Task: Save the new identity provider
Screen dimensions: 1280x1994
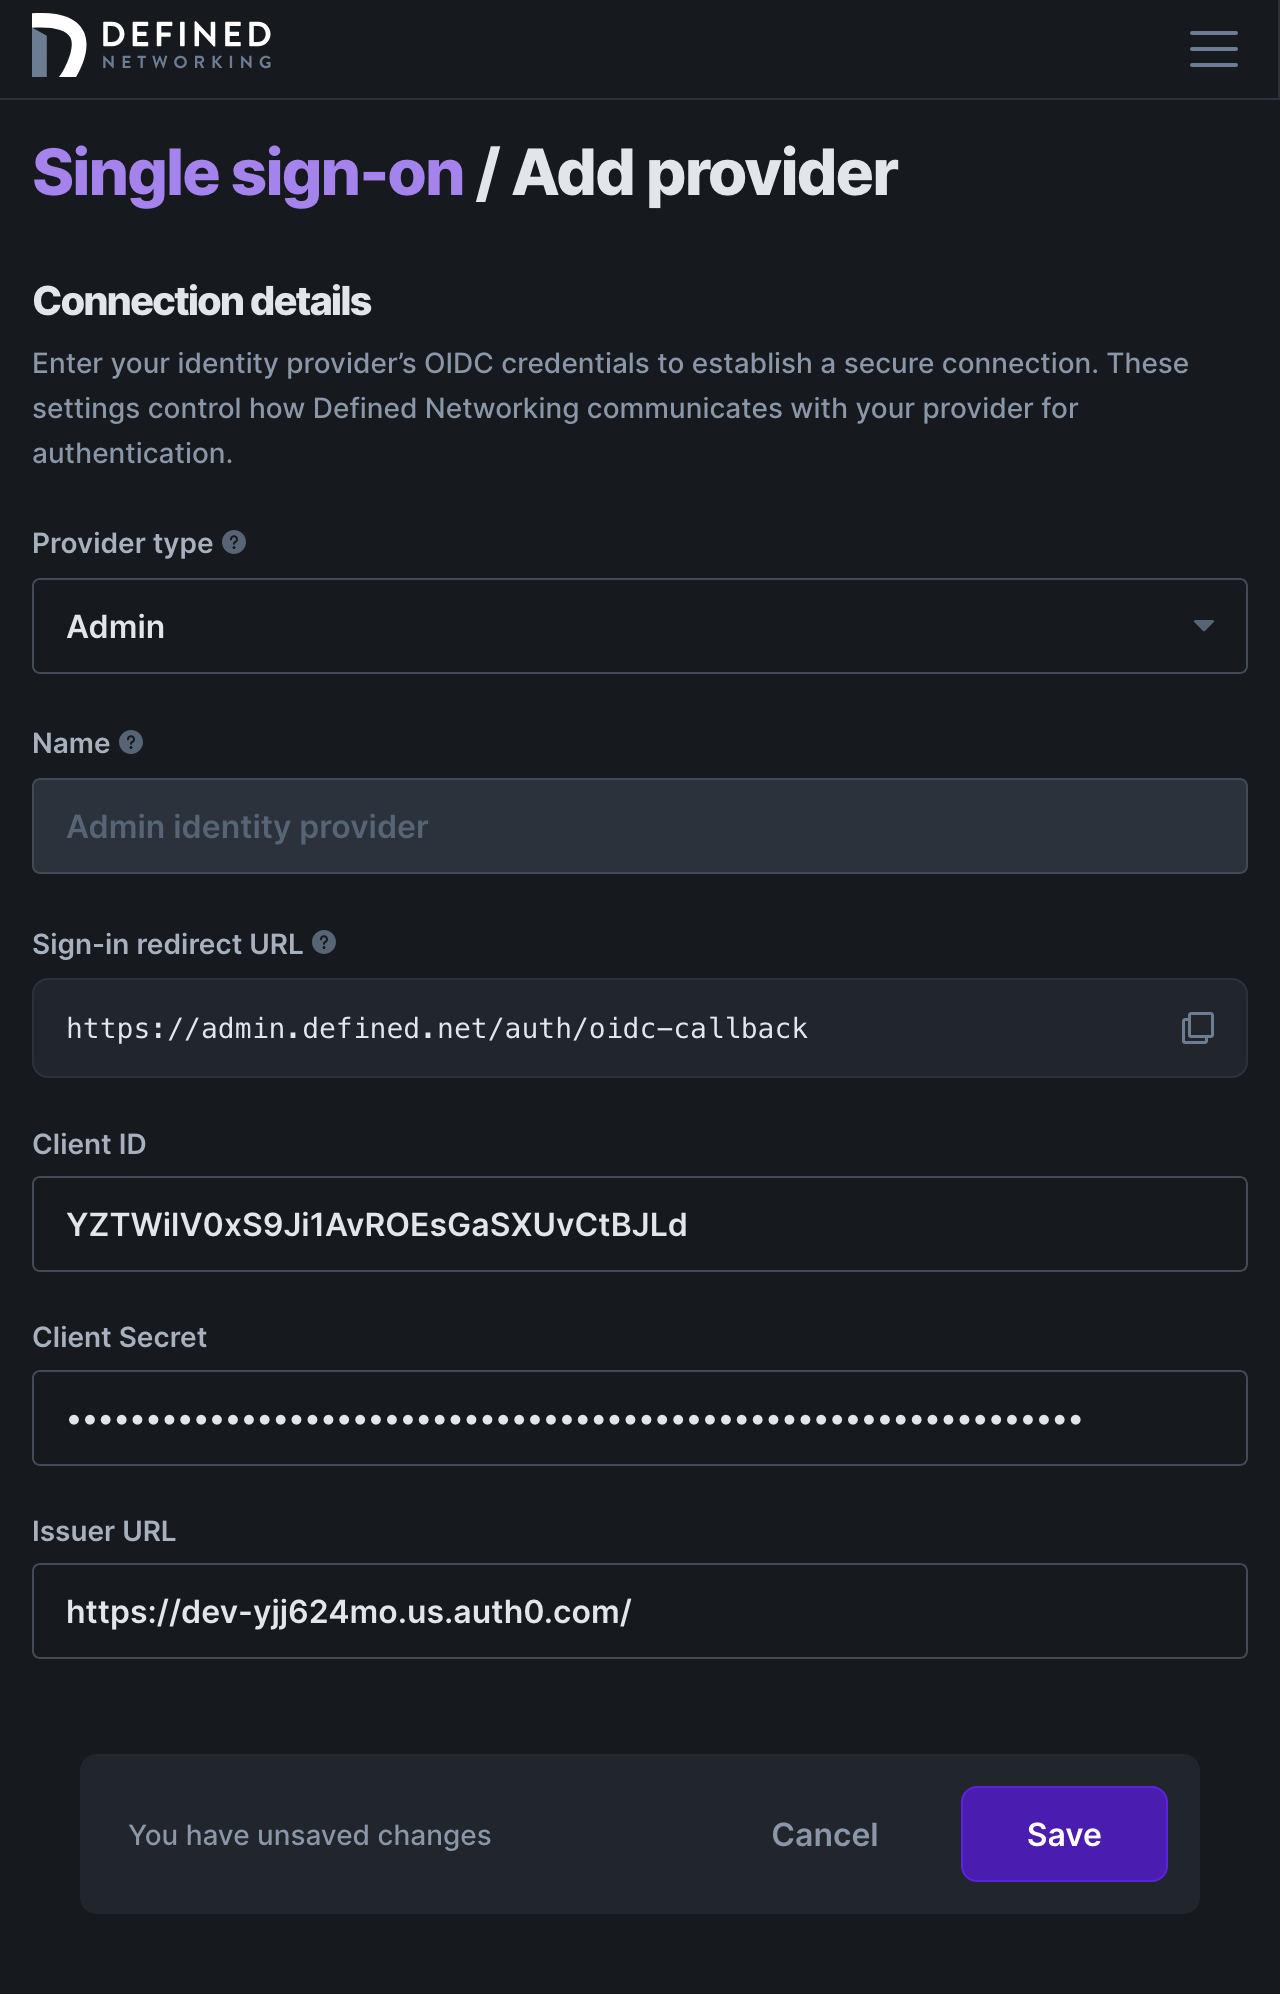Action: click(1063, 1833)
